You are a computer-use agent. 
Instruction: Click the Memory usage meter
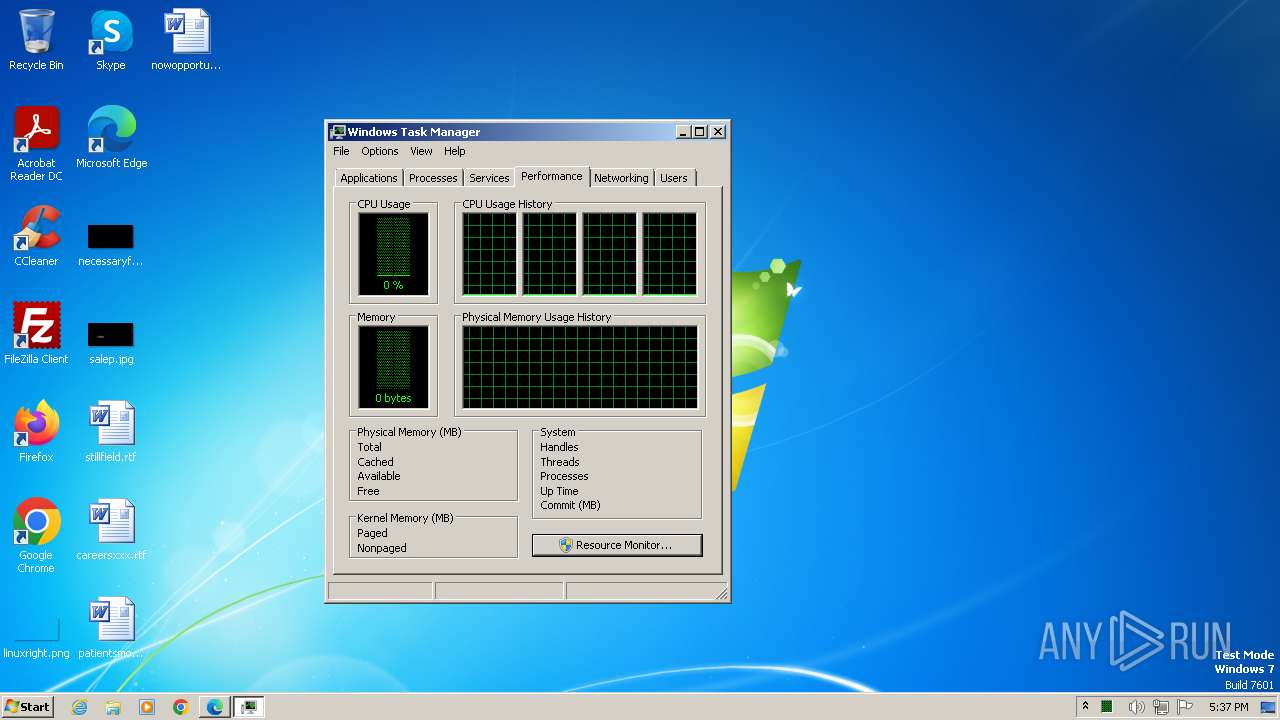pyautogui.click(x=393, y=367)
